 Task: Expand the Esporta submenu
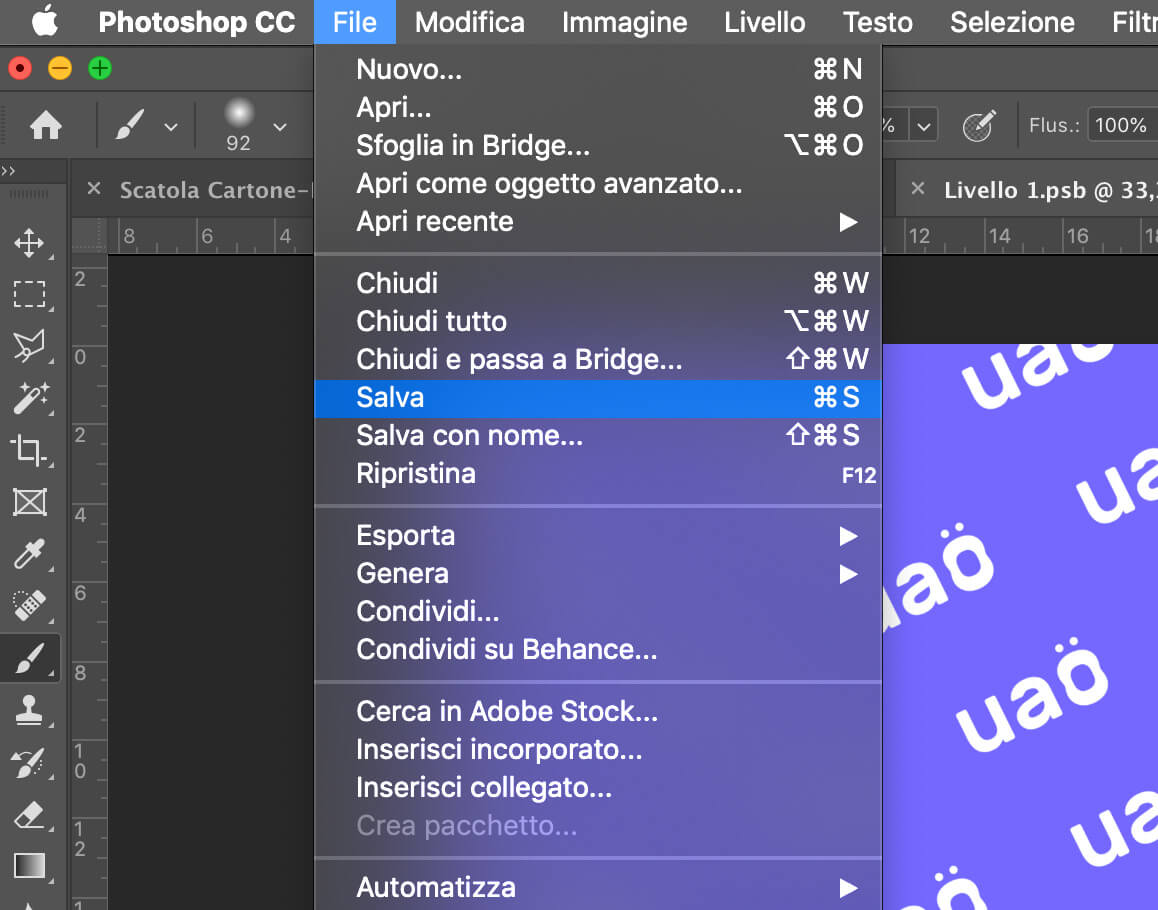pyautogui.click(x=848, y=536)
